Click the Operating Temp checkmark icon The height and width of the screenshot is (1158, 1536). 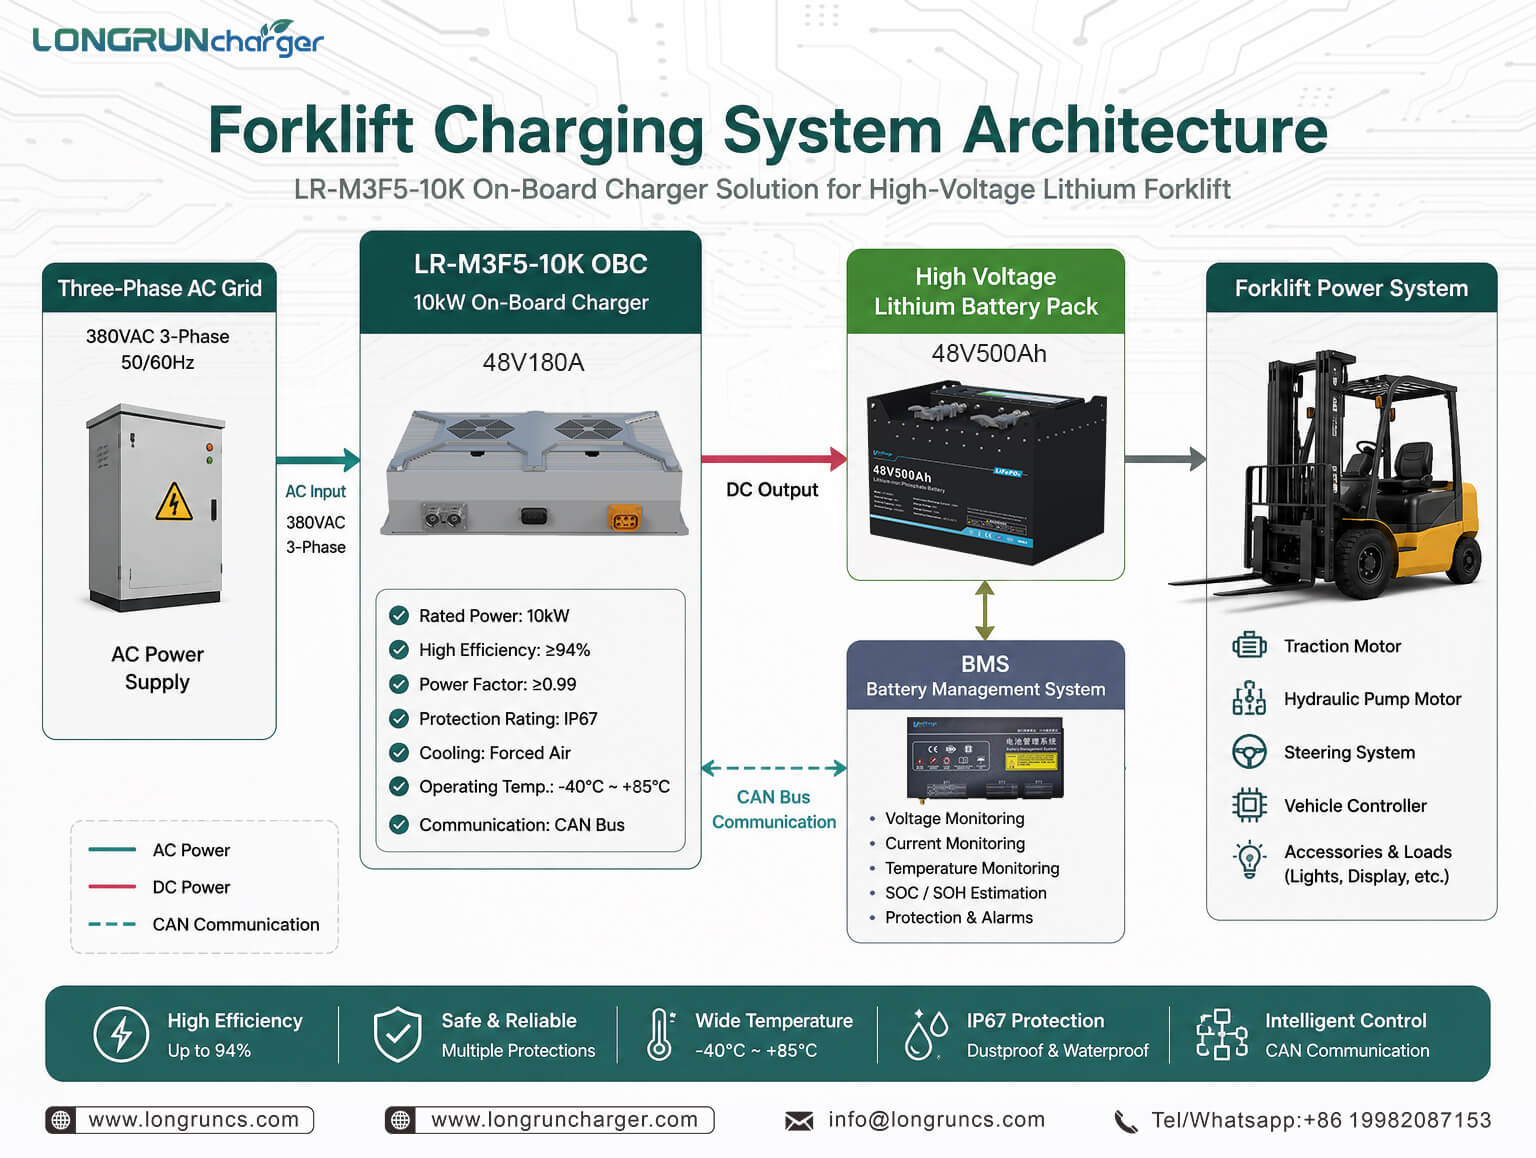point(399,786)
